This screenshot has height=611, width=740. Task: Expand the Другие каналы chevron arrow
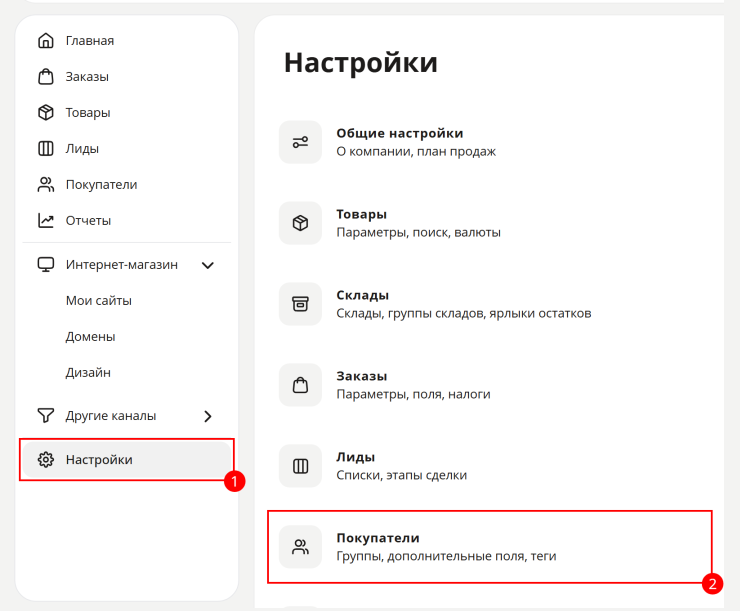point(208,416)
